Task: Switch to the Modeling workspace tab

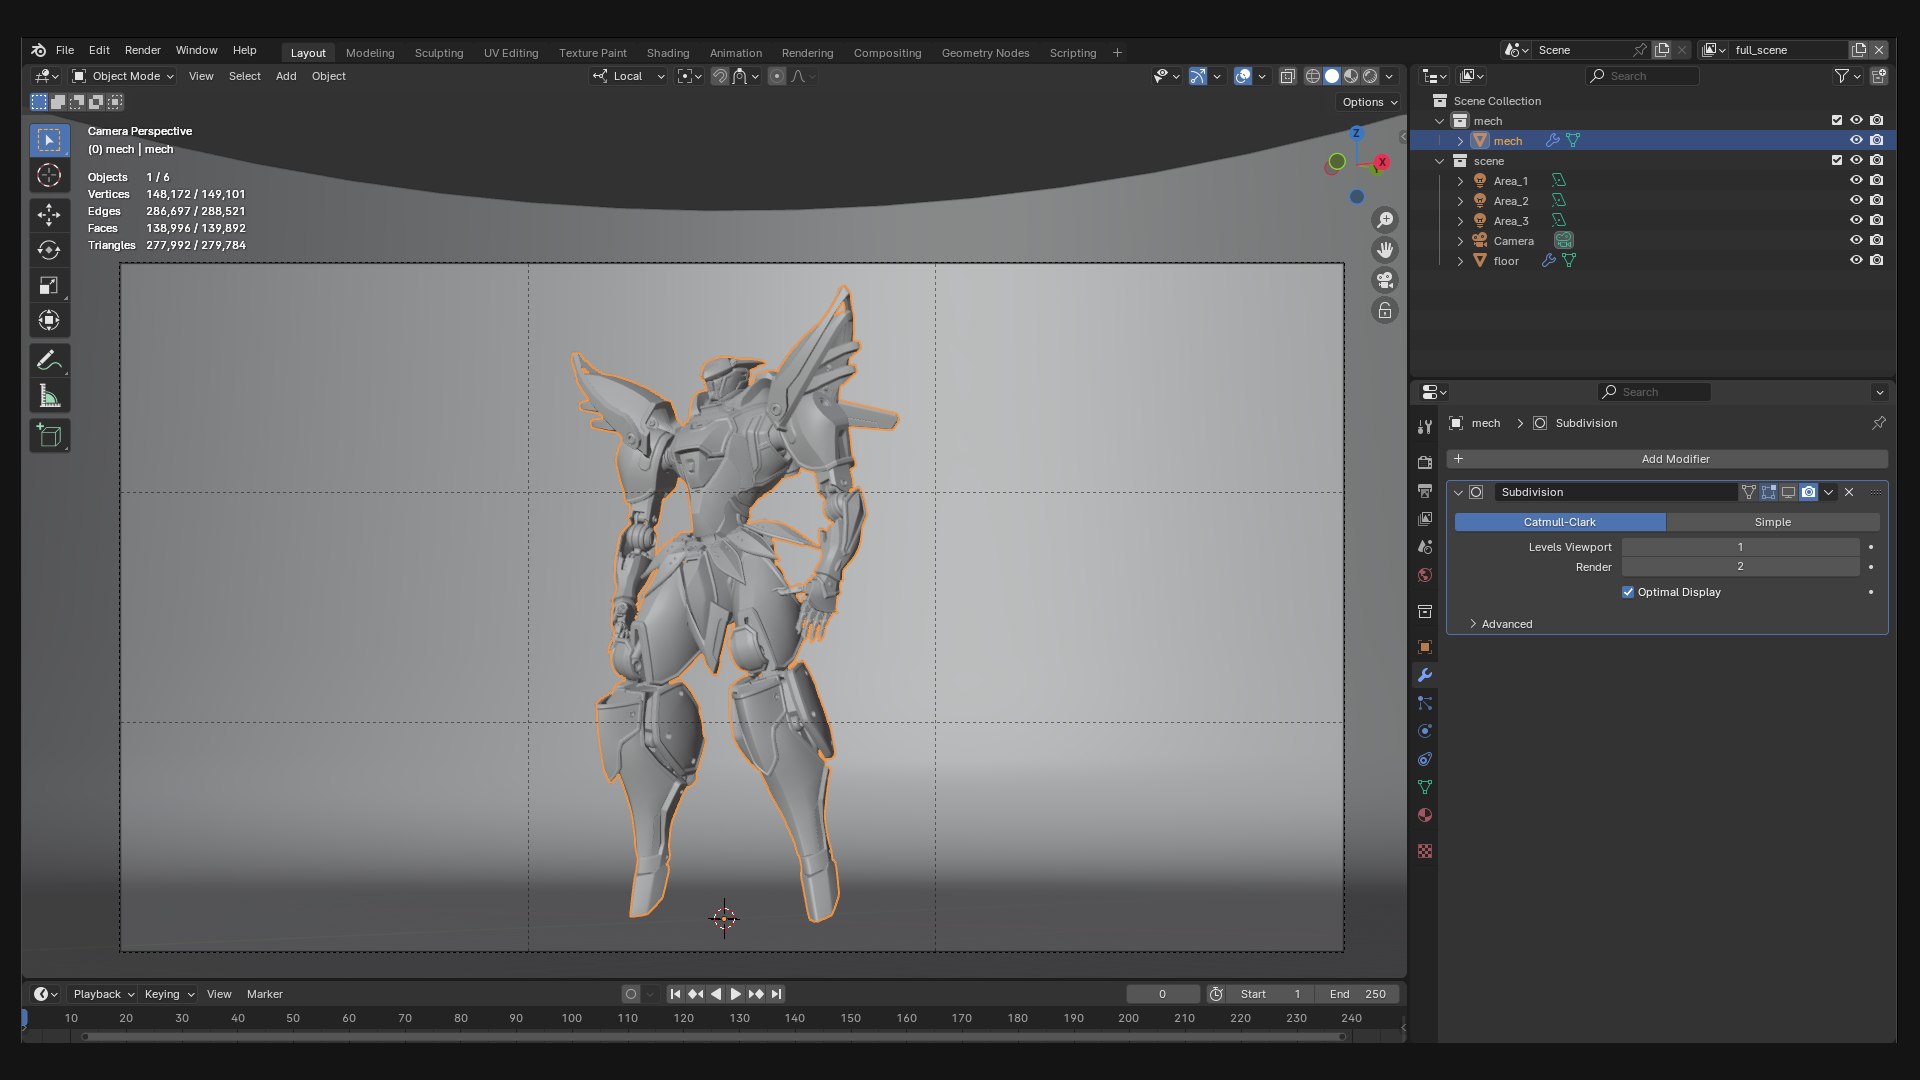Action: pyautogui.click(x=370, y=53)
